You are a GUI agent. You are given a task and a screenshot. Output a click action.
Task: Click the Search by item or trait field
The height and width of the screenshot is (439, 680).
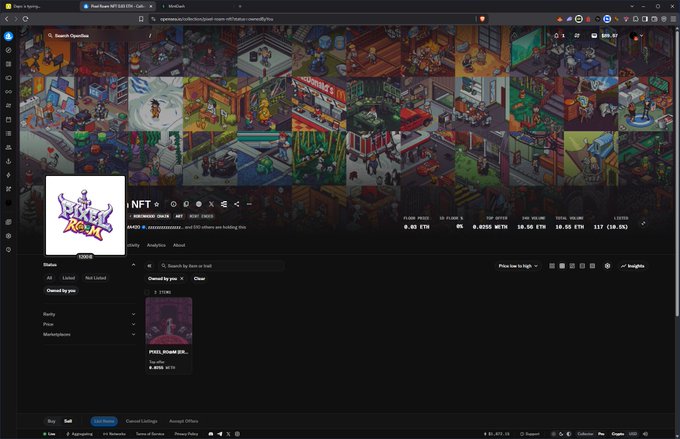tap(221, 265)
